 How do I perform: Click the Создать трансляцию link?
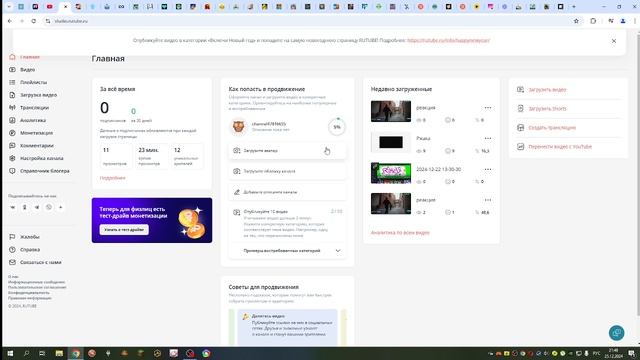[x=552, y=128]
